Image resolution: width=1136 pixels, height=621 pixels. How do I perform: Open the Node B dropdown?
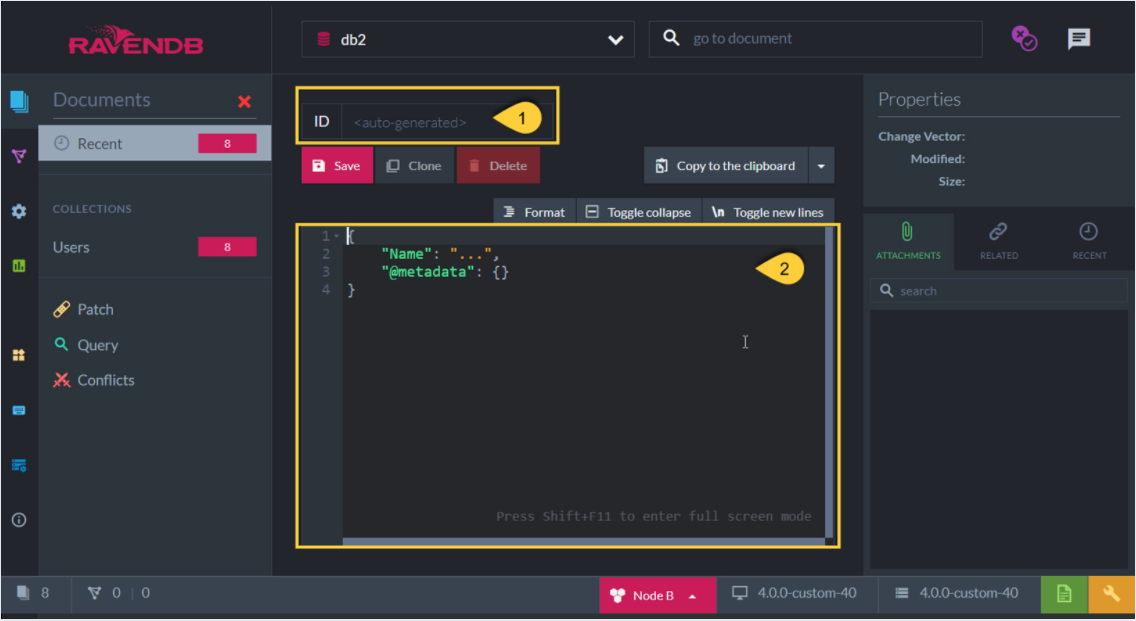pos(657,593)
